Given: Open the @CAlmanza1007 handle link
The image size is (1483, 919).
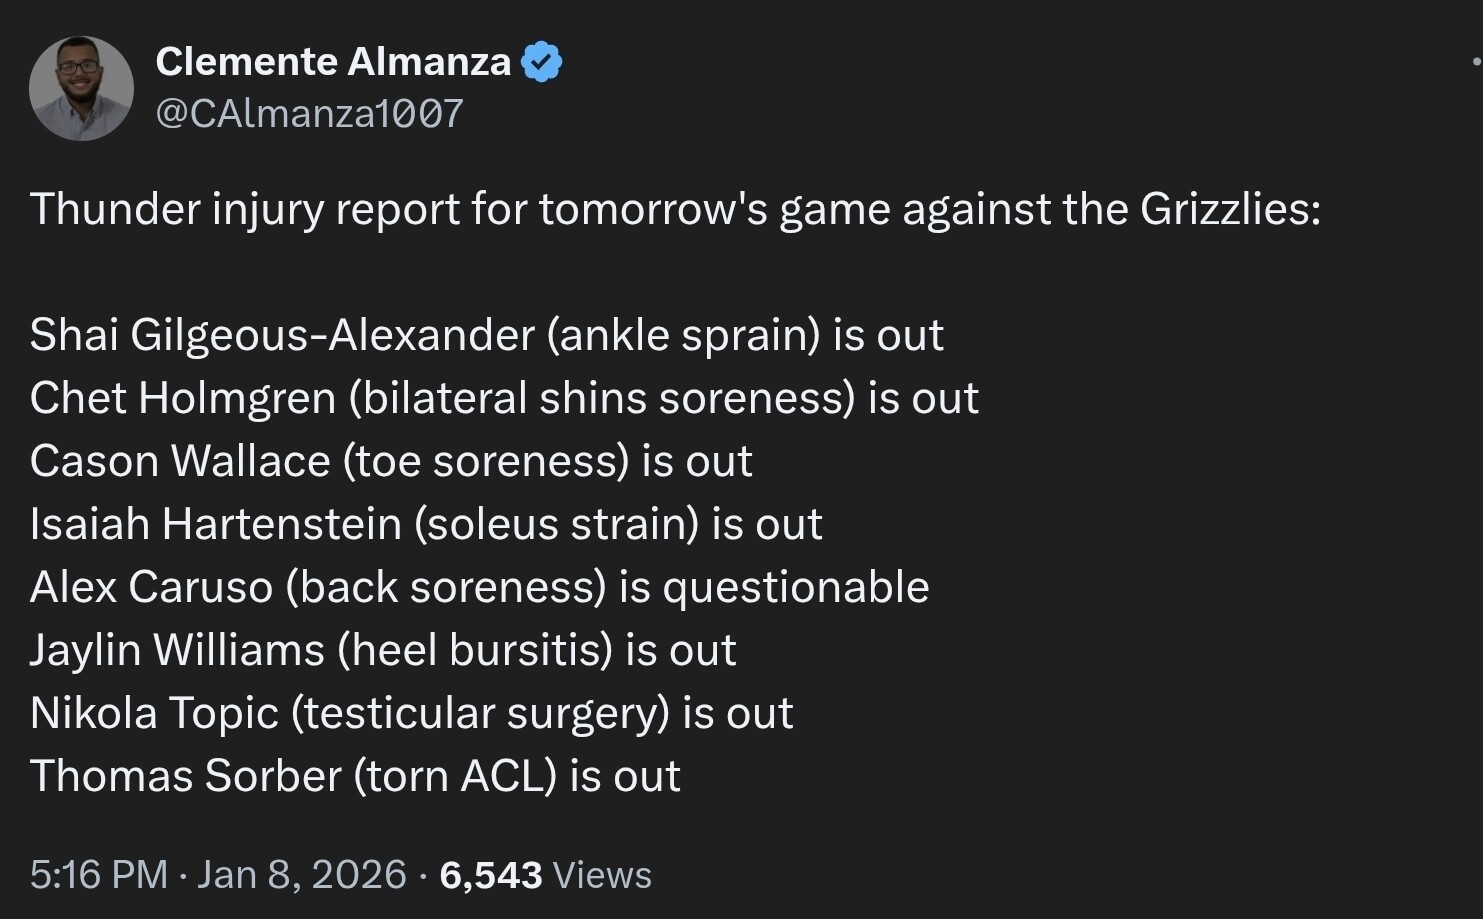Looking at the screenshot, I should (x=309, y=113).
